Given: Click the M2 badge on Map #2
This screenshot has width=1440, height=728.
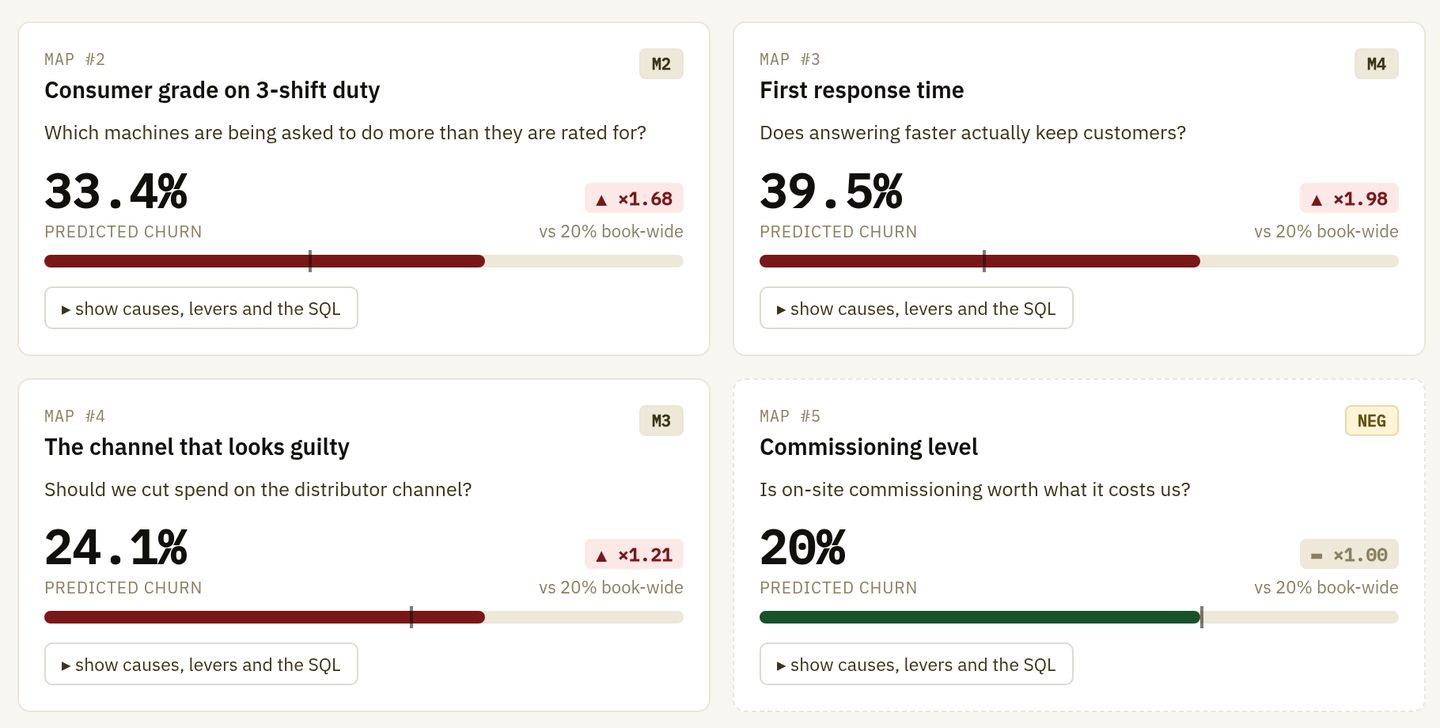Looking at the screenshot, I should [x=661, y=64].
